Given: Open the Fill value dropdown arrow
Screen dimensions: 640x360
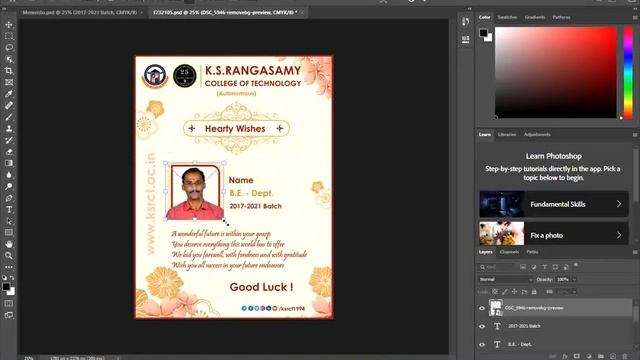Looking at the screenshot, I should click(x=574, y=292).
